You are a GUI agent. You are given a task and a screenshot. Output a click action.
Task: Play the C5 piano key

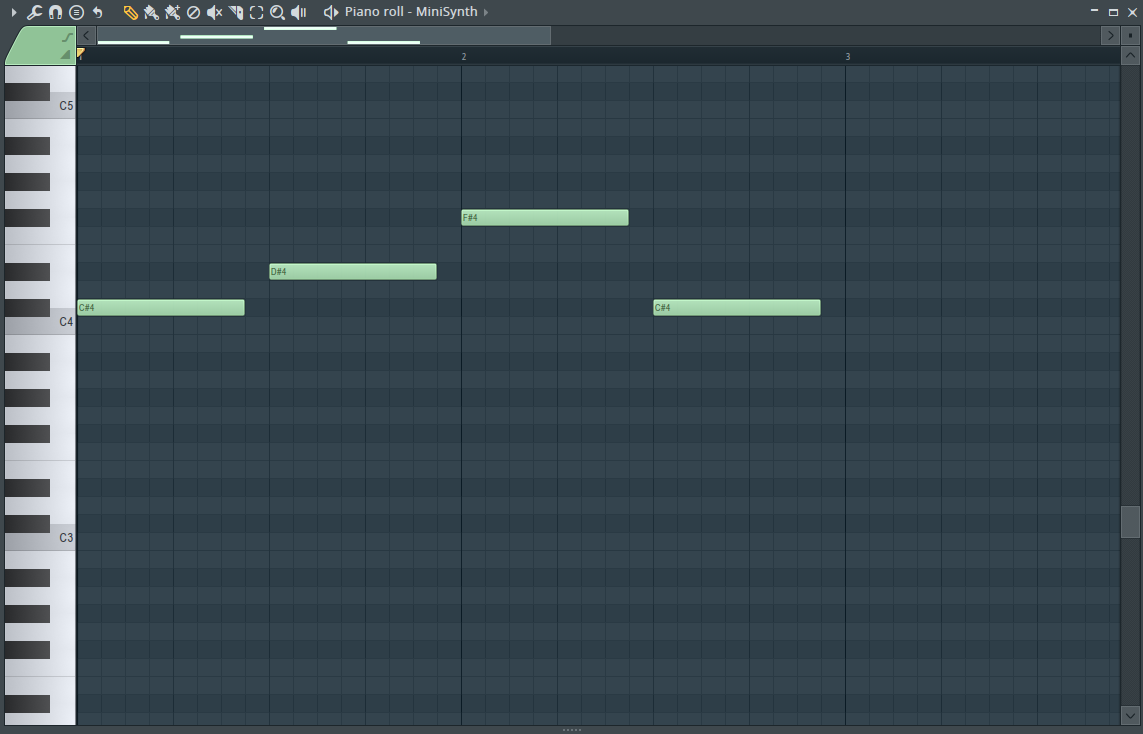(63, 106)
